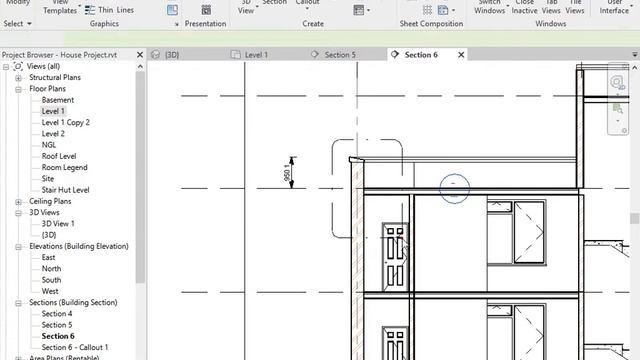Click Switch Windows button
Screen dimensions: 640x360
pos(490,7)
